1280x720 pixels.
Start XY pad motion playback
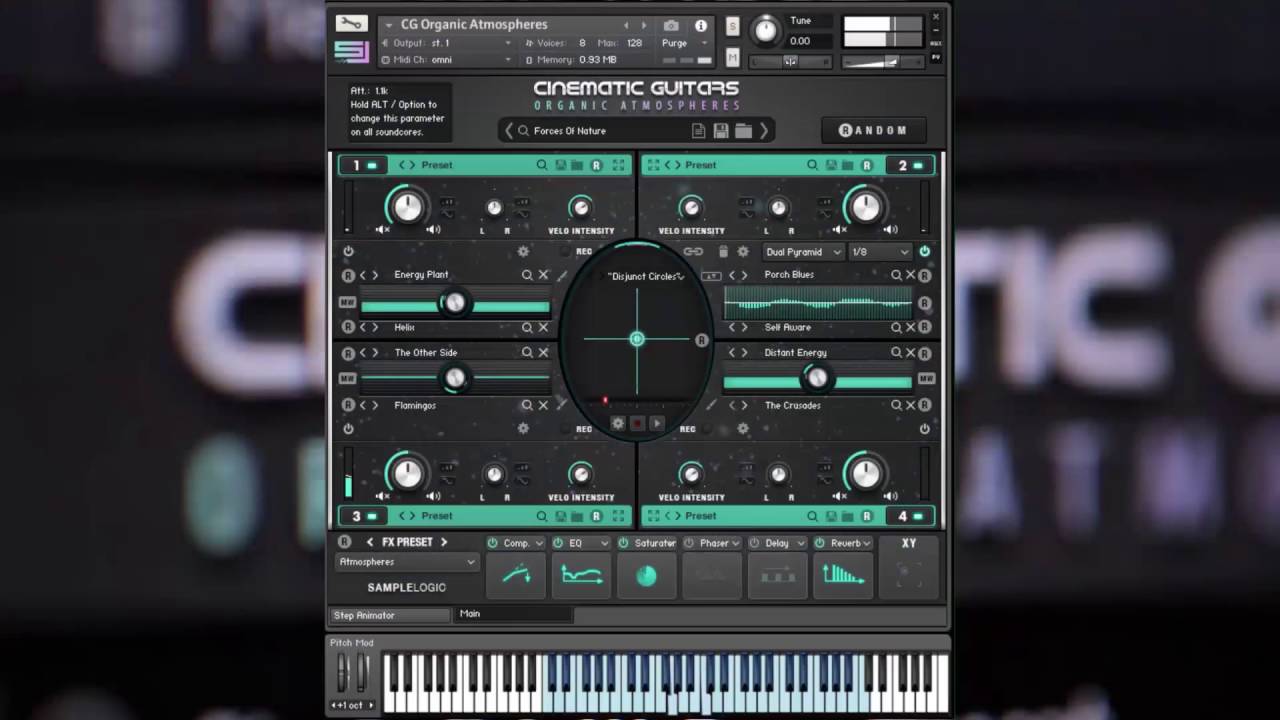(657, 424)
